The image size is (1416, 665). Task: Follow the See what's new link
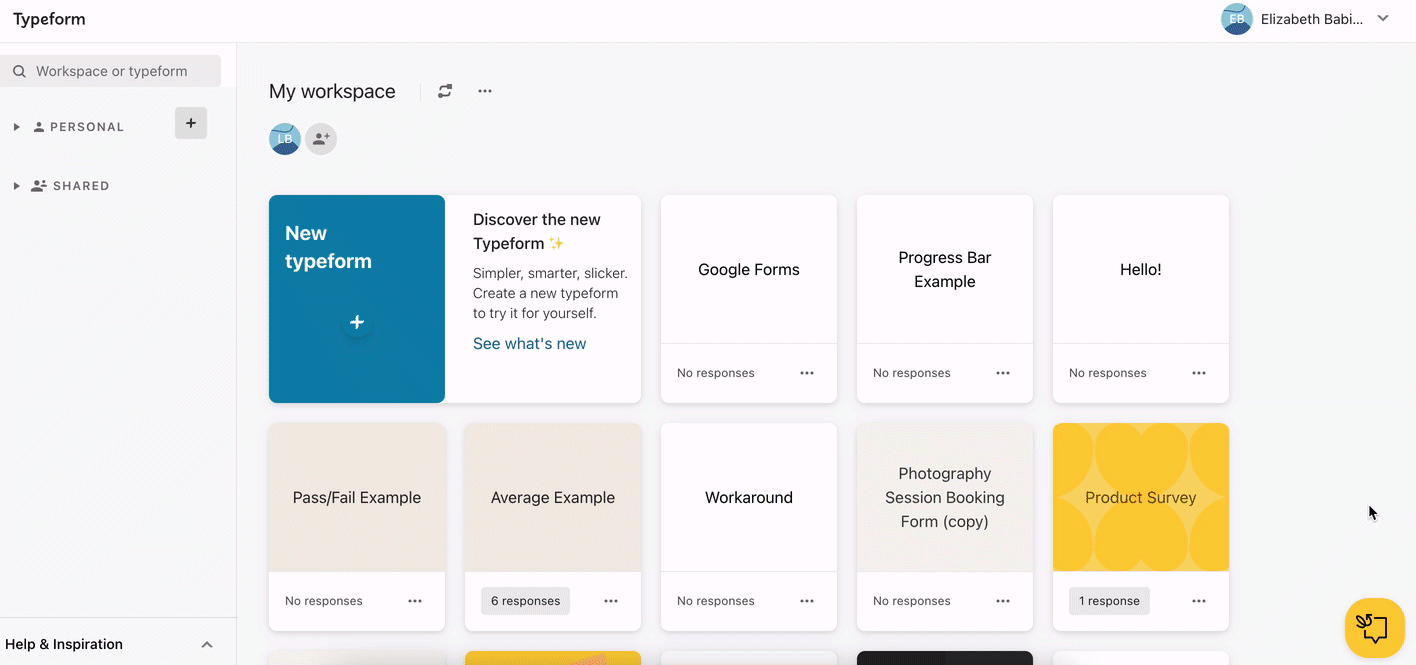530,343
